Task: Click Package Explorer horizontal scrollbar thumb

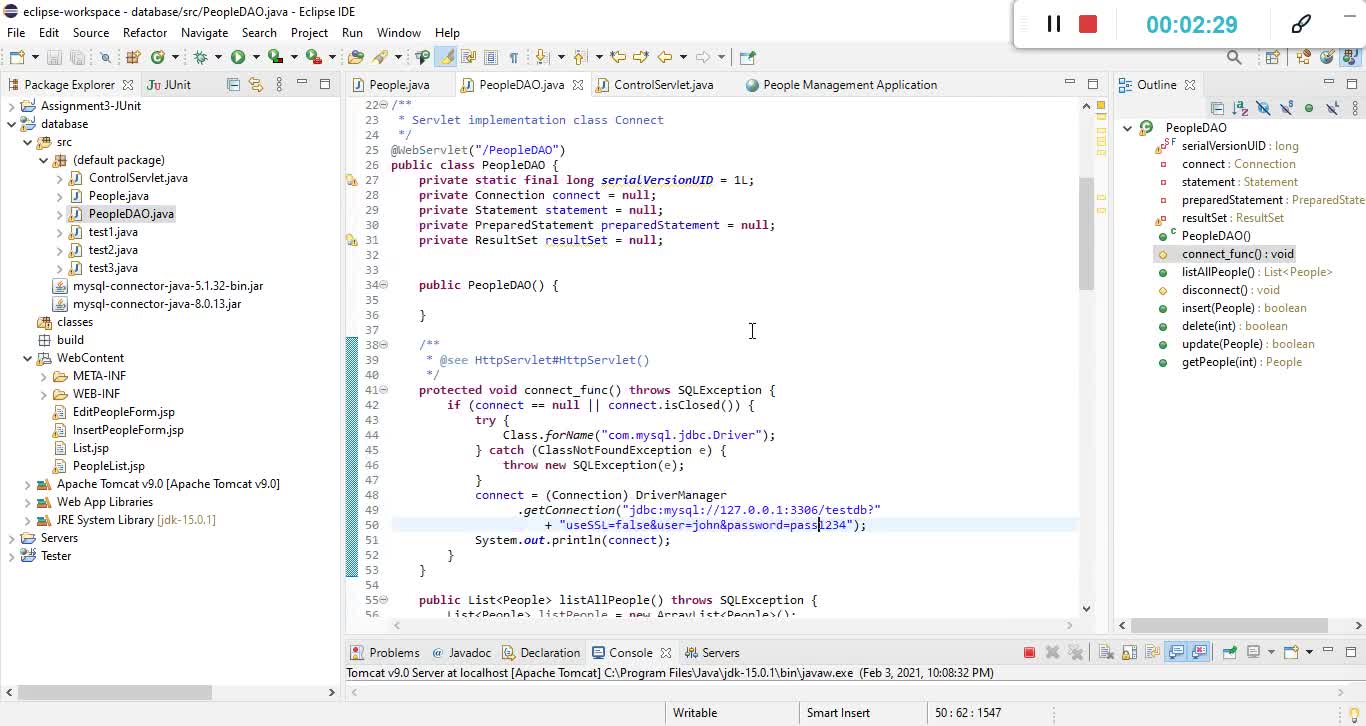Action: [117, 692]
